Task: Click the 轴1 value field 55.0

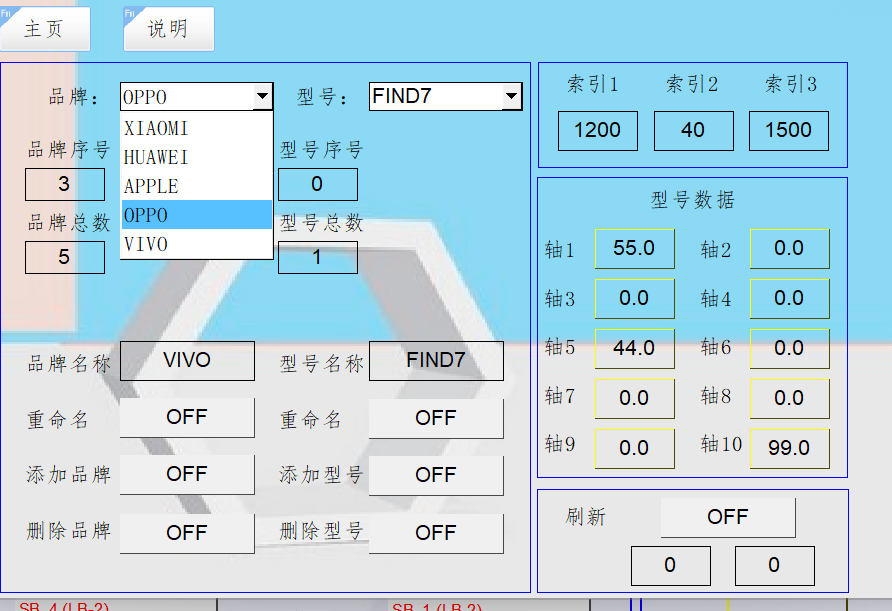Action: coord(634,248)
